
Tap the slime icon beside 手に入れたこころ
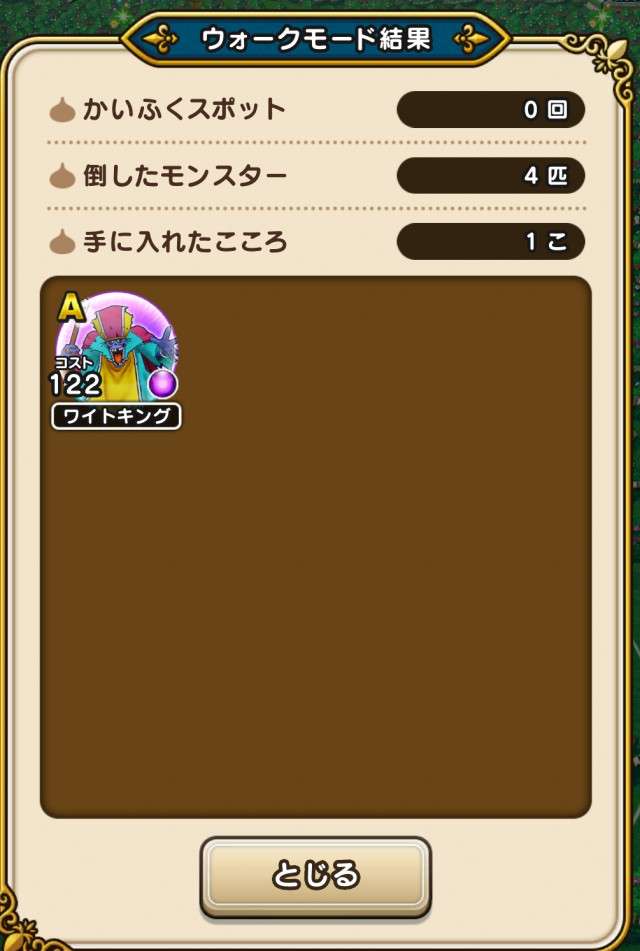pyautogui.click(x=62, y=243)
